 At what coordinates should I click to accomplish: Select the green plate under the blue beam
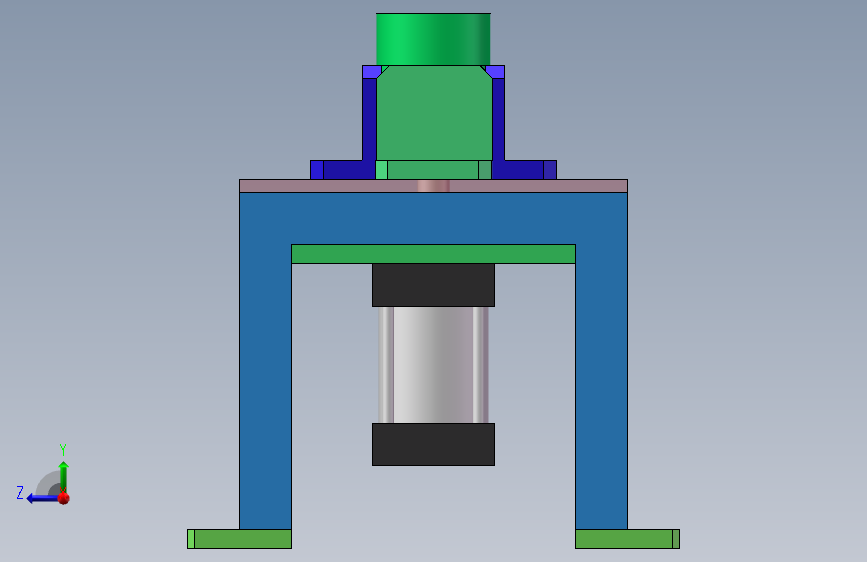click(433, 254)
